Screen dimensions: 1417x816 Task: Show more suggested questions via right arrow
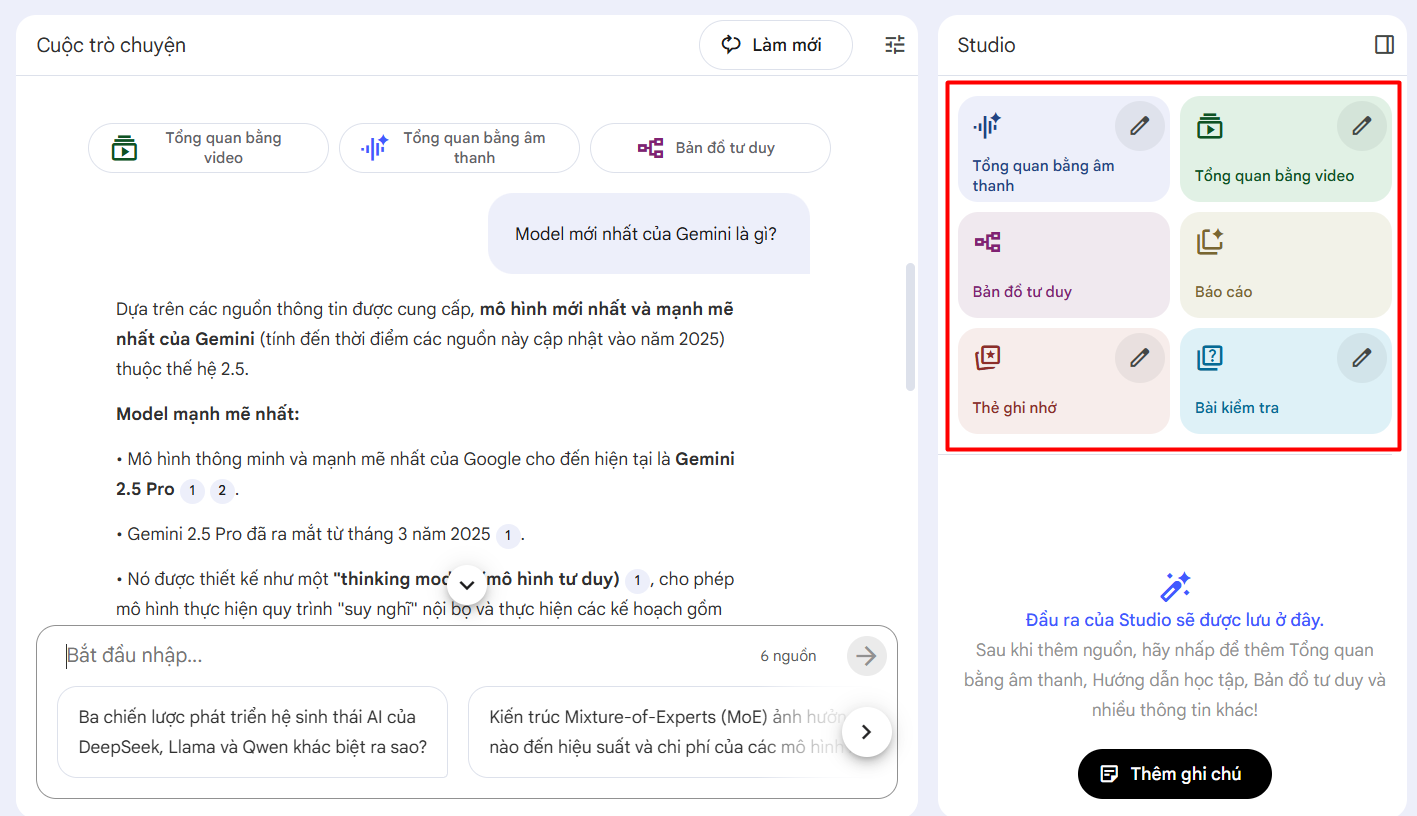pos(866,731)
